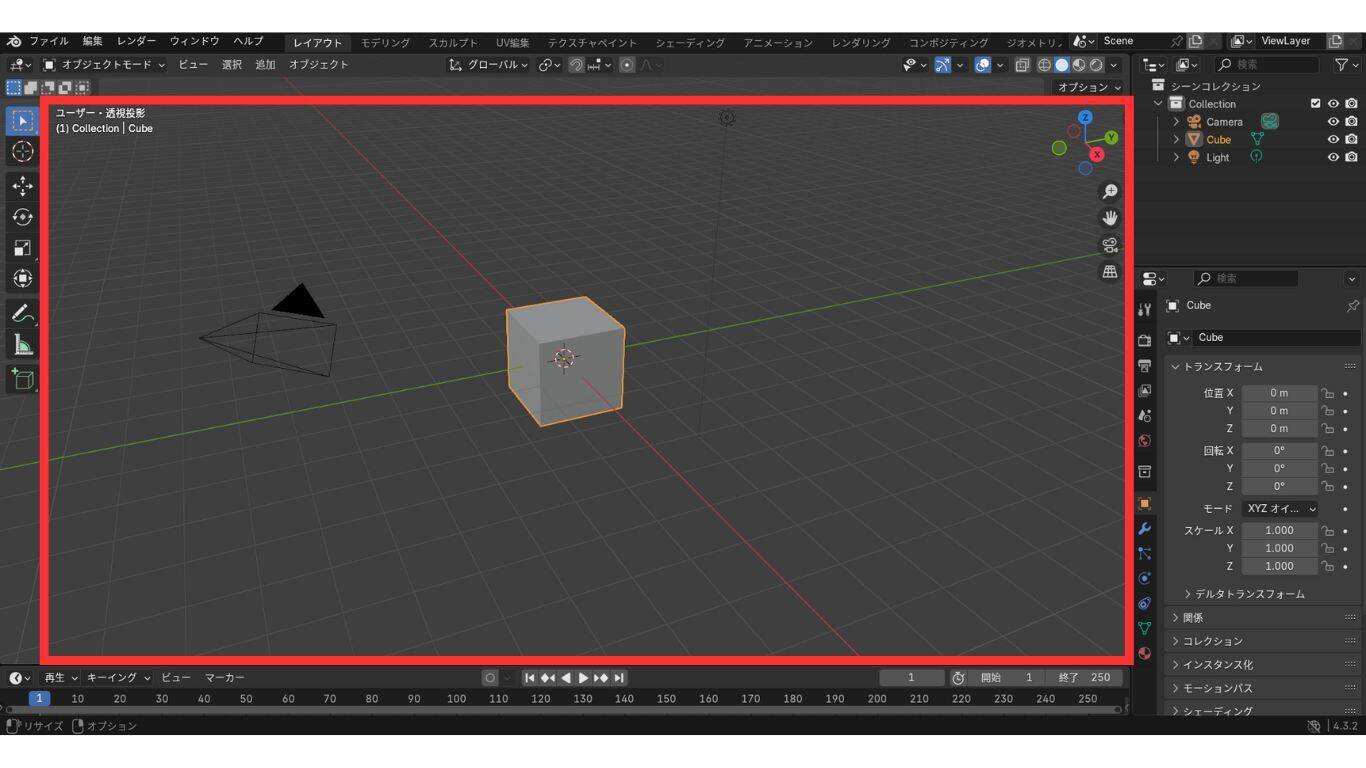Open the Object Constraints properties tab
The width and height of the screenshot is (1366, 768).
tap(1145, 603)
